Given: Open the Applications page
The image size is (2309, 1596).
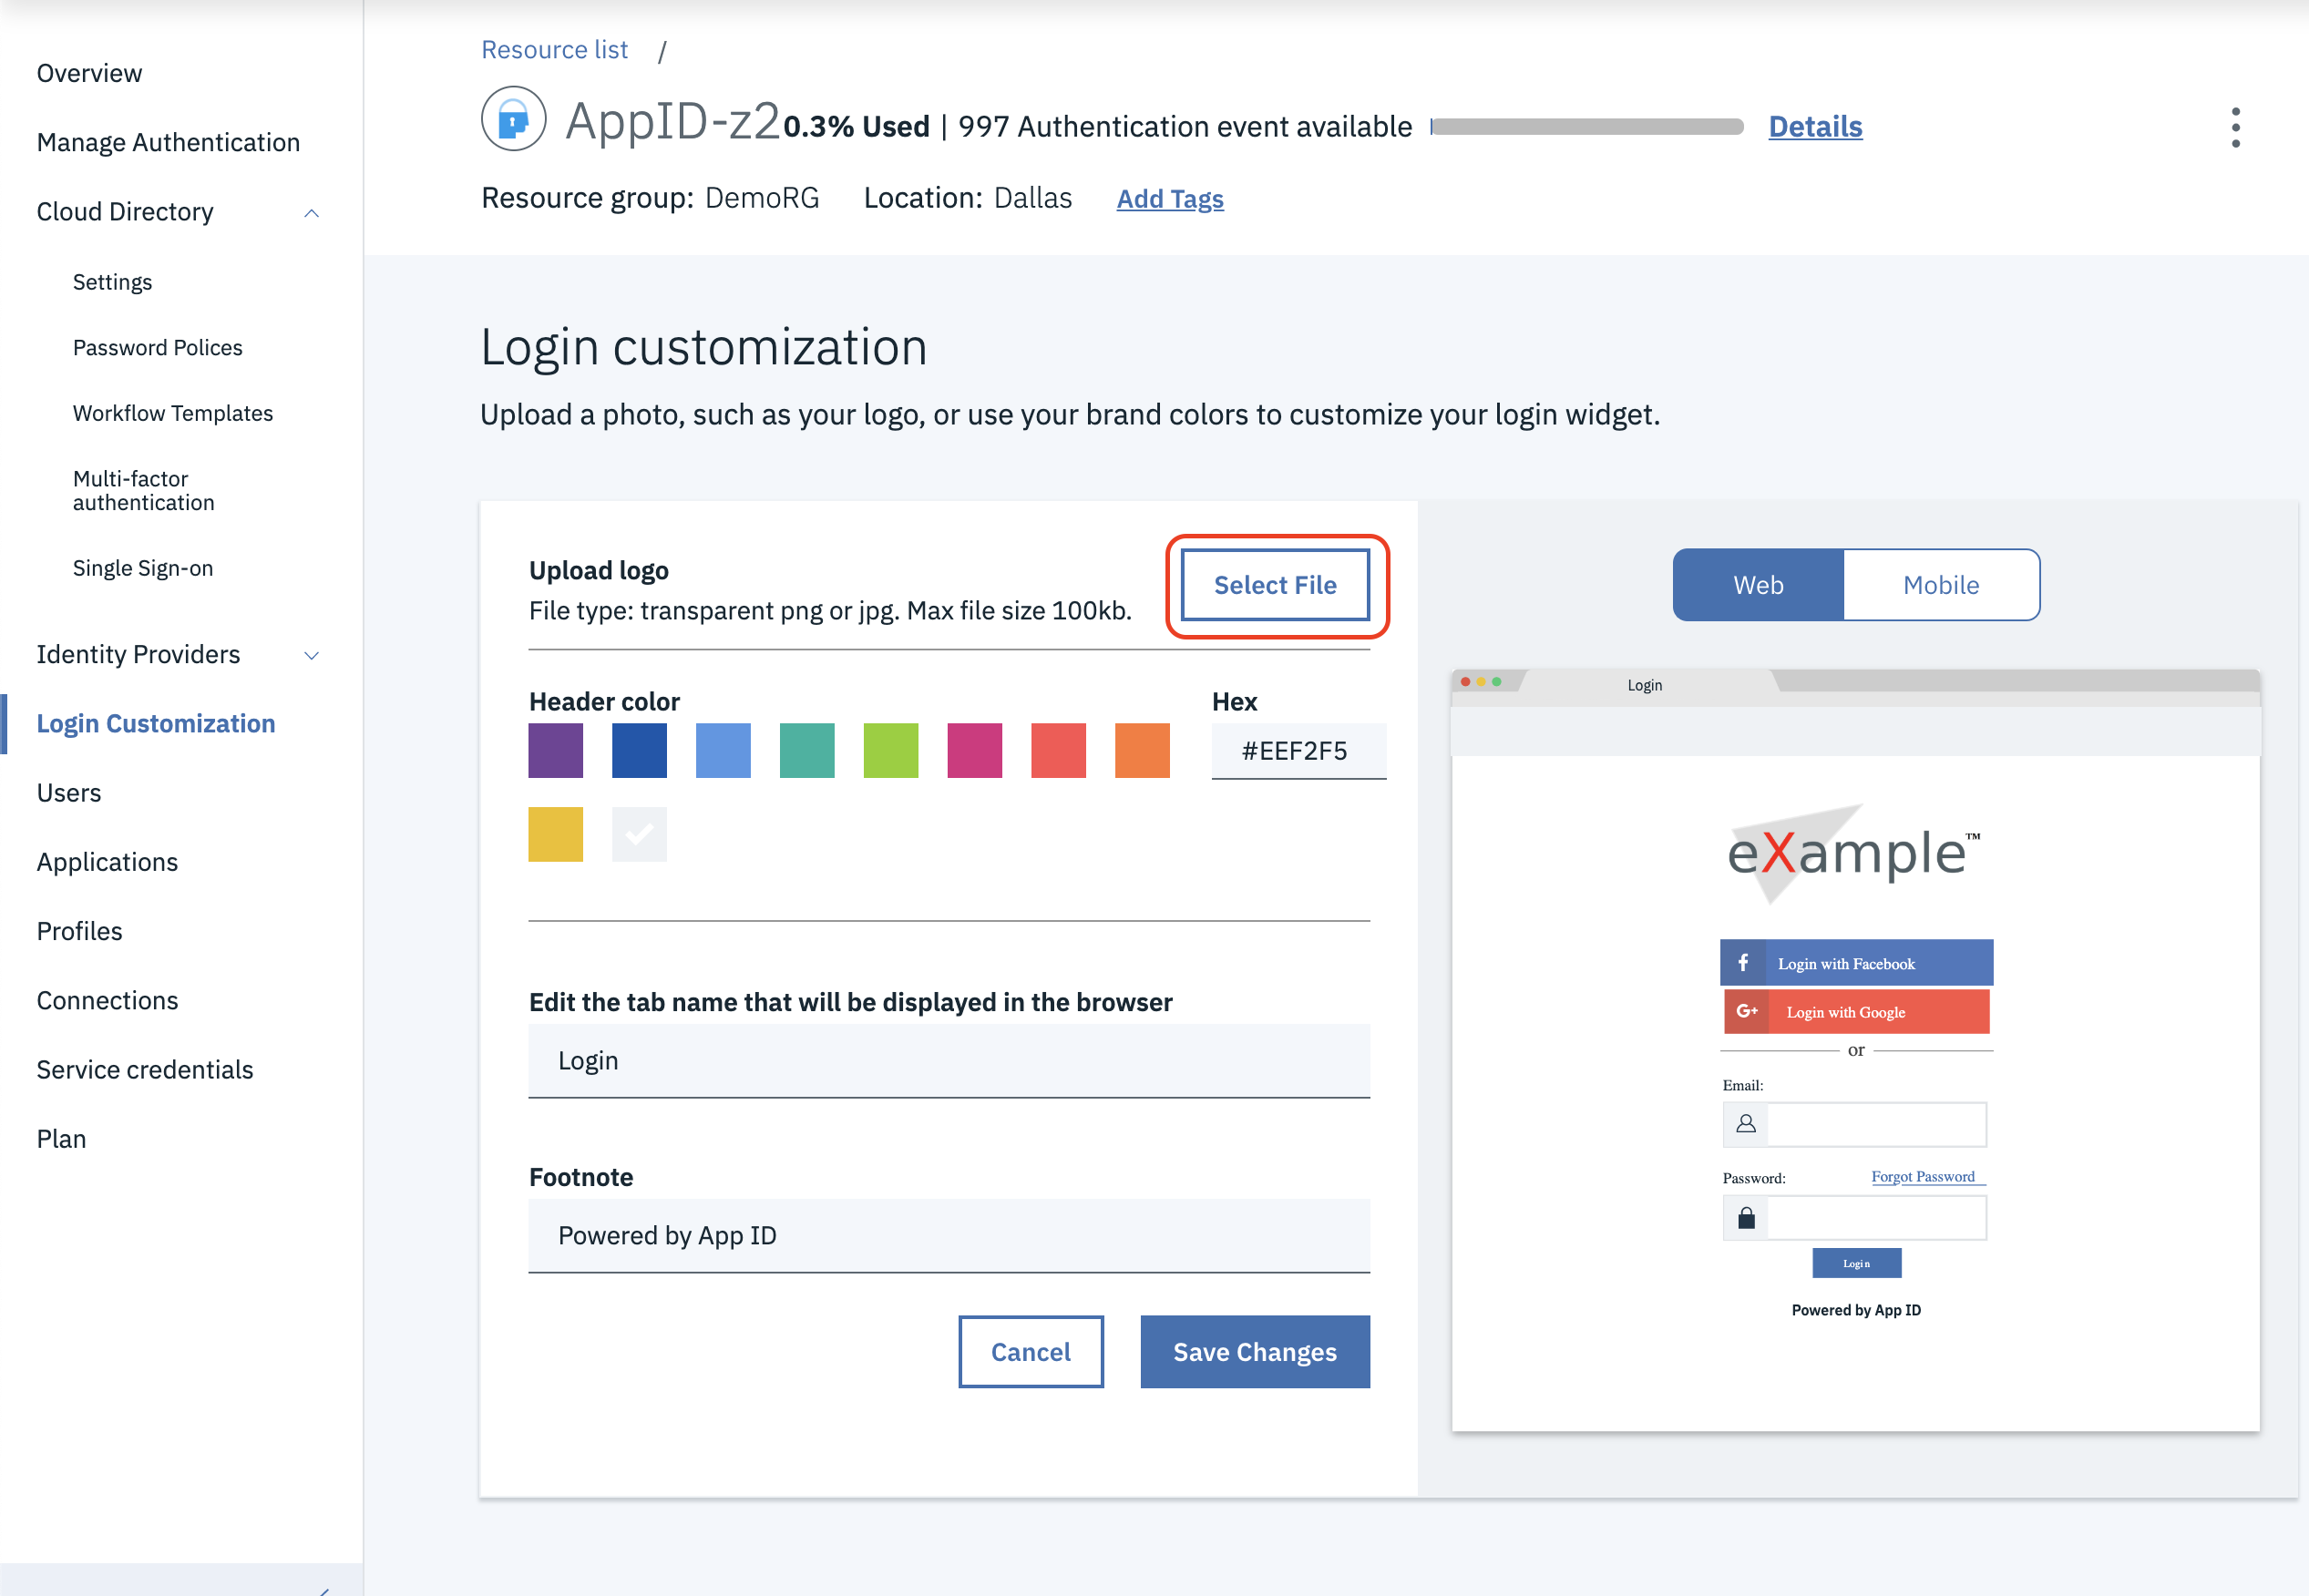Looking at the screenshot, I should (108, 862).
